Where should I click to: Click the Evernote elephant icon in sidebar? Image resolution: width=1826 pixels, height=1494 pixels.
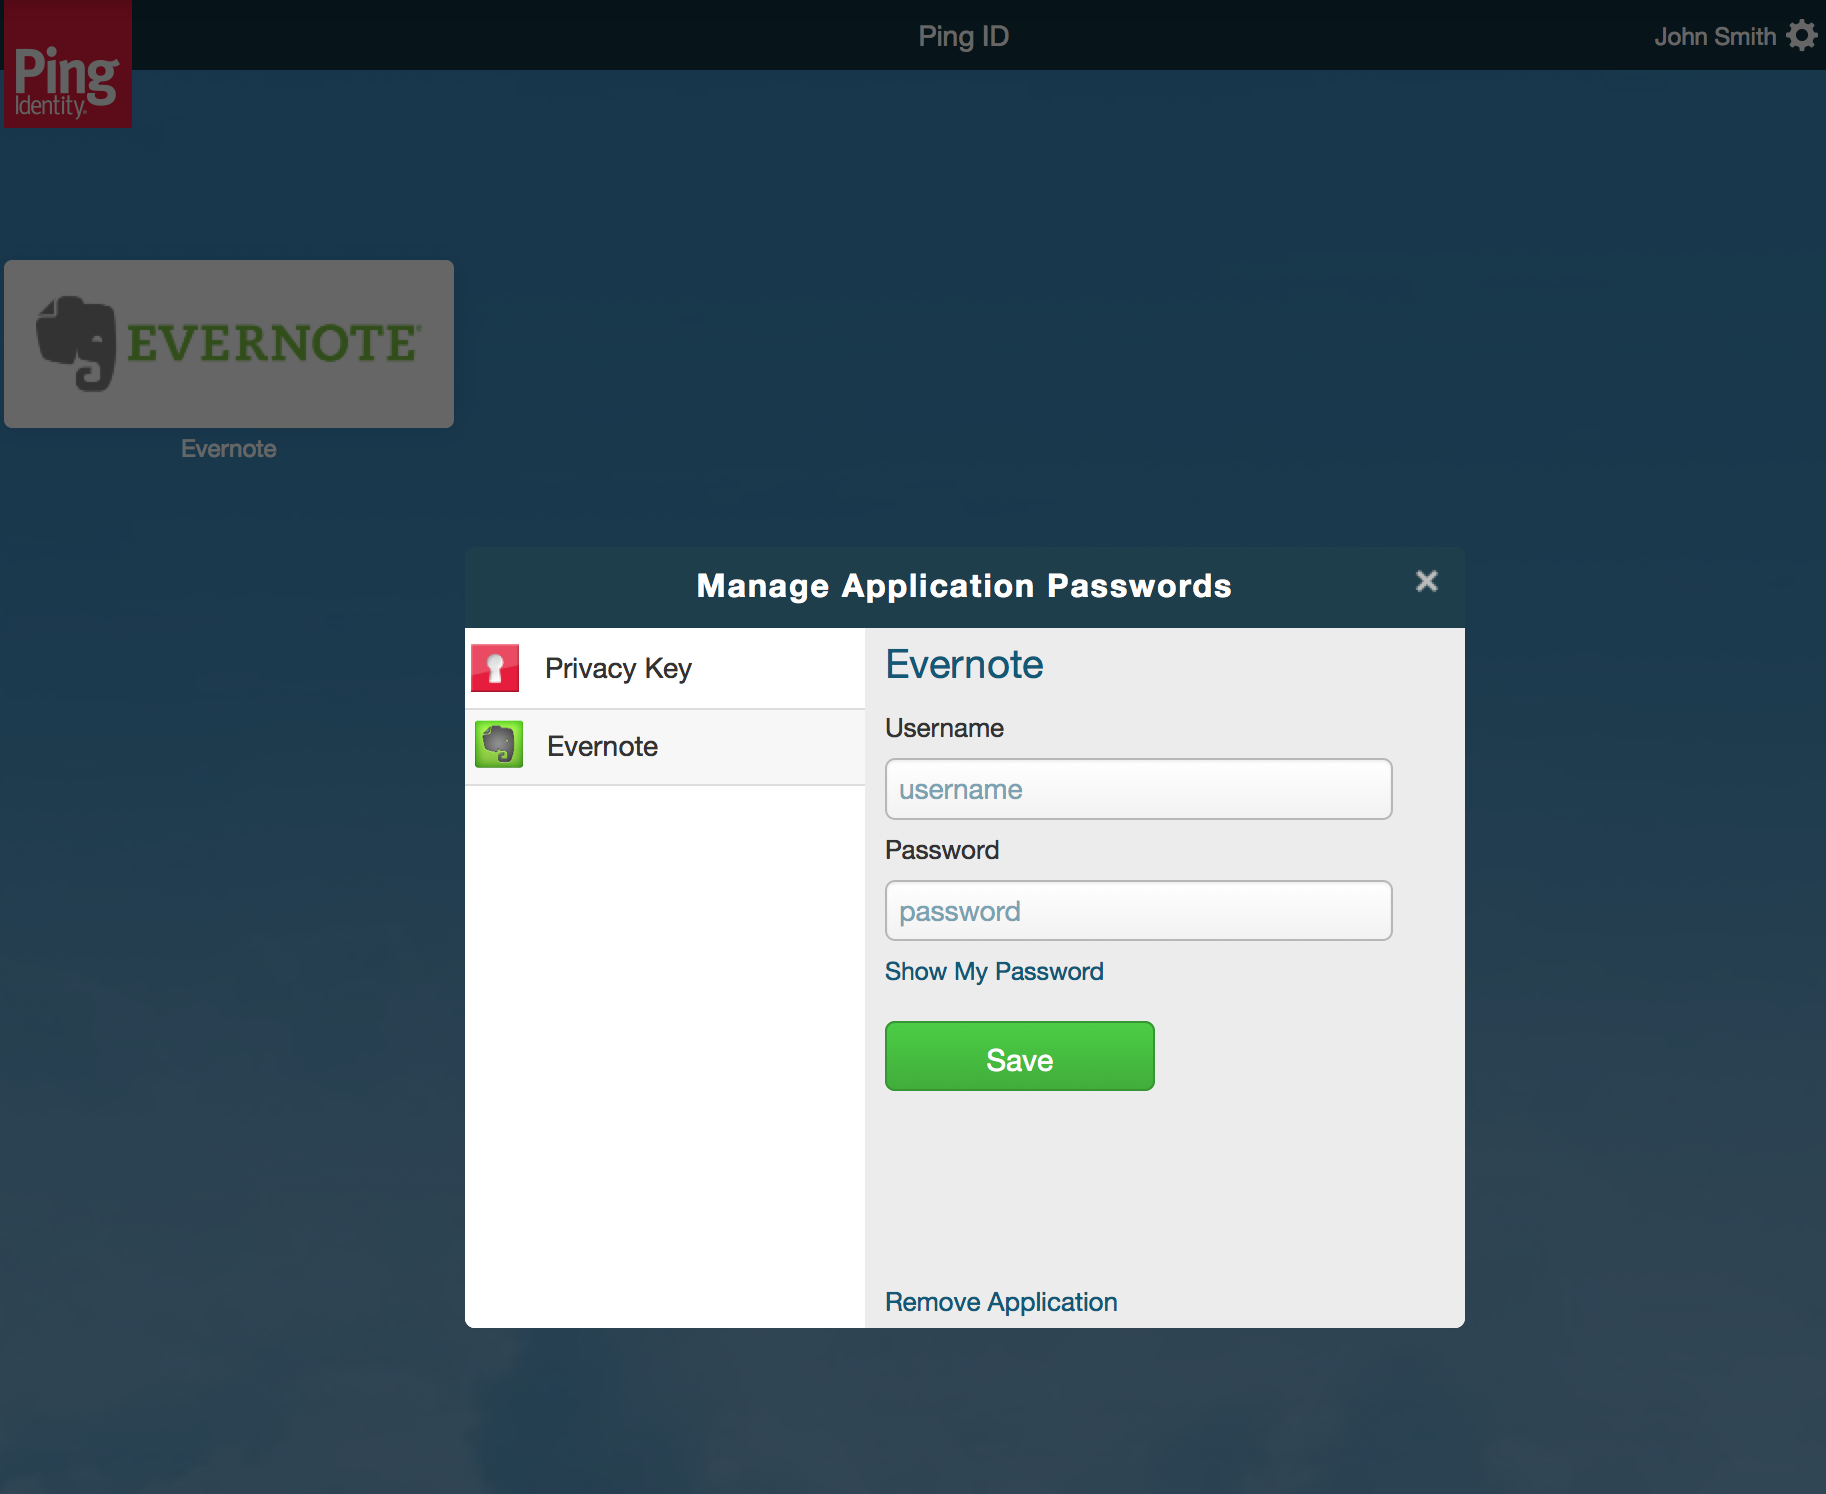[x=498, y=745]
